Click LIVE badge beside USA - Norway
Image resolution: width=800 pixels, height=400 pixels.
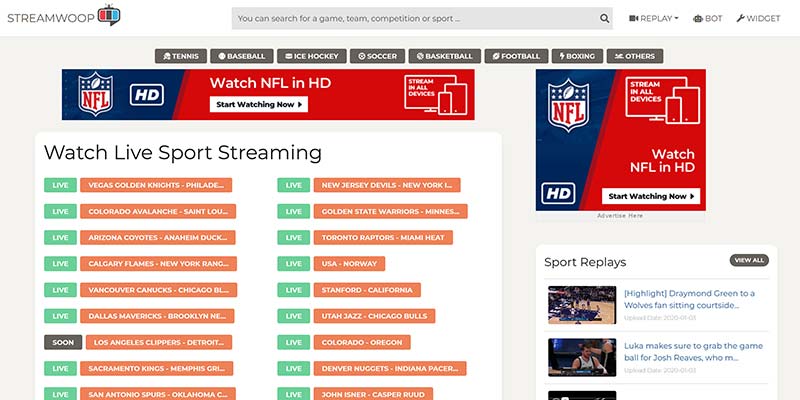(293, 264)
